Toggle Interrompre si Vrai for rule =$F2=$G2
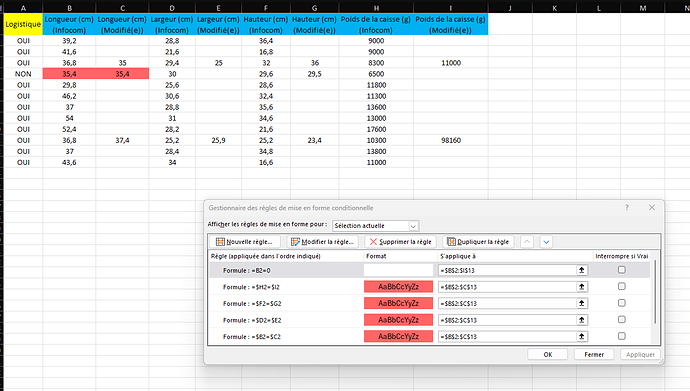The width and height of the screenshot is (690, 391). click(621, 303)
